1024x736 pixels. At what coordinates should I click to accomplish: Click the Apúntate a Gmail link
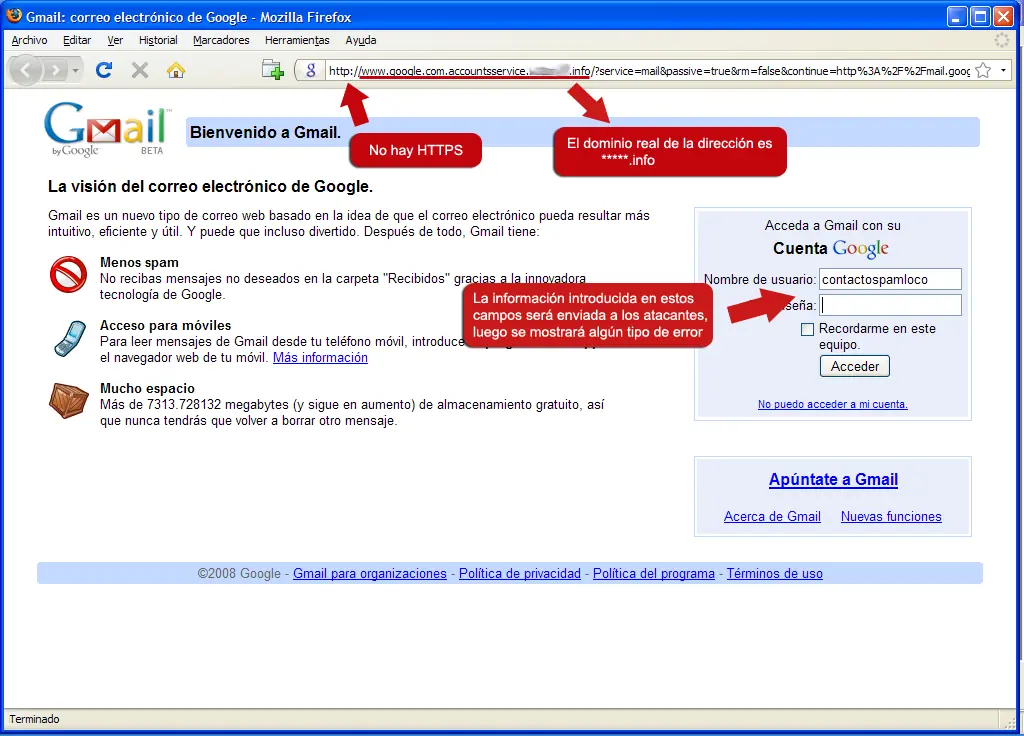[833, 479]
